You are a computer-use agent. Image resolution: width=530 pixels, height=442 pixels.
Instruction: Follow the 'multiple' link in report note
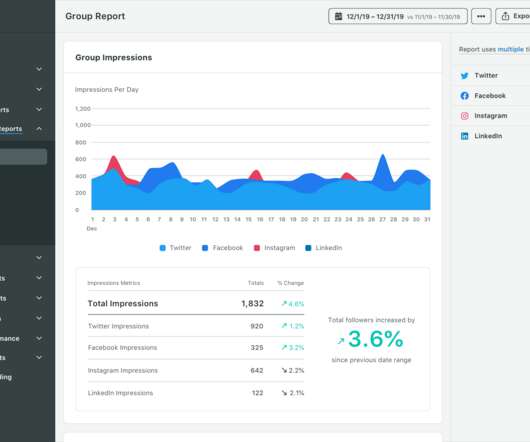[510, 49]
